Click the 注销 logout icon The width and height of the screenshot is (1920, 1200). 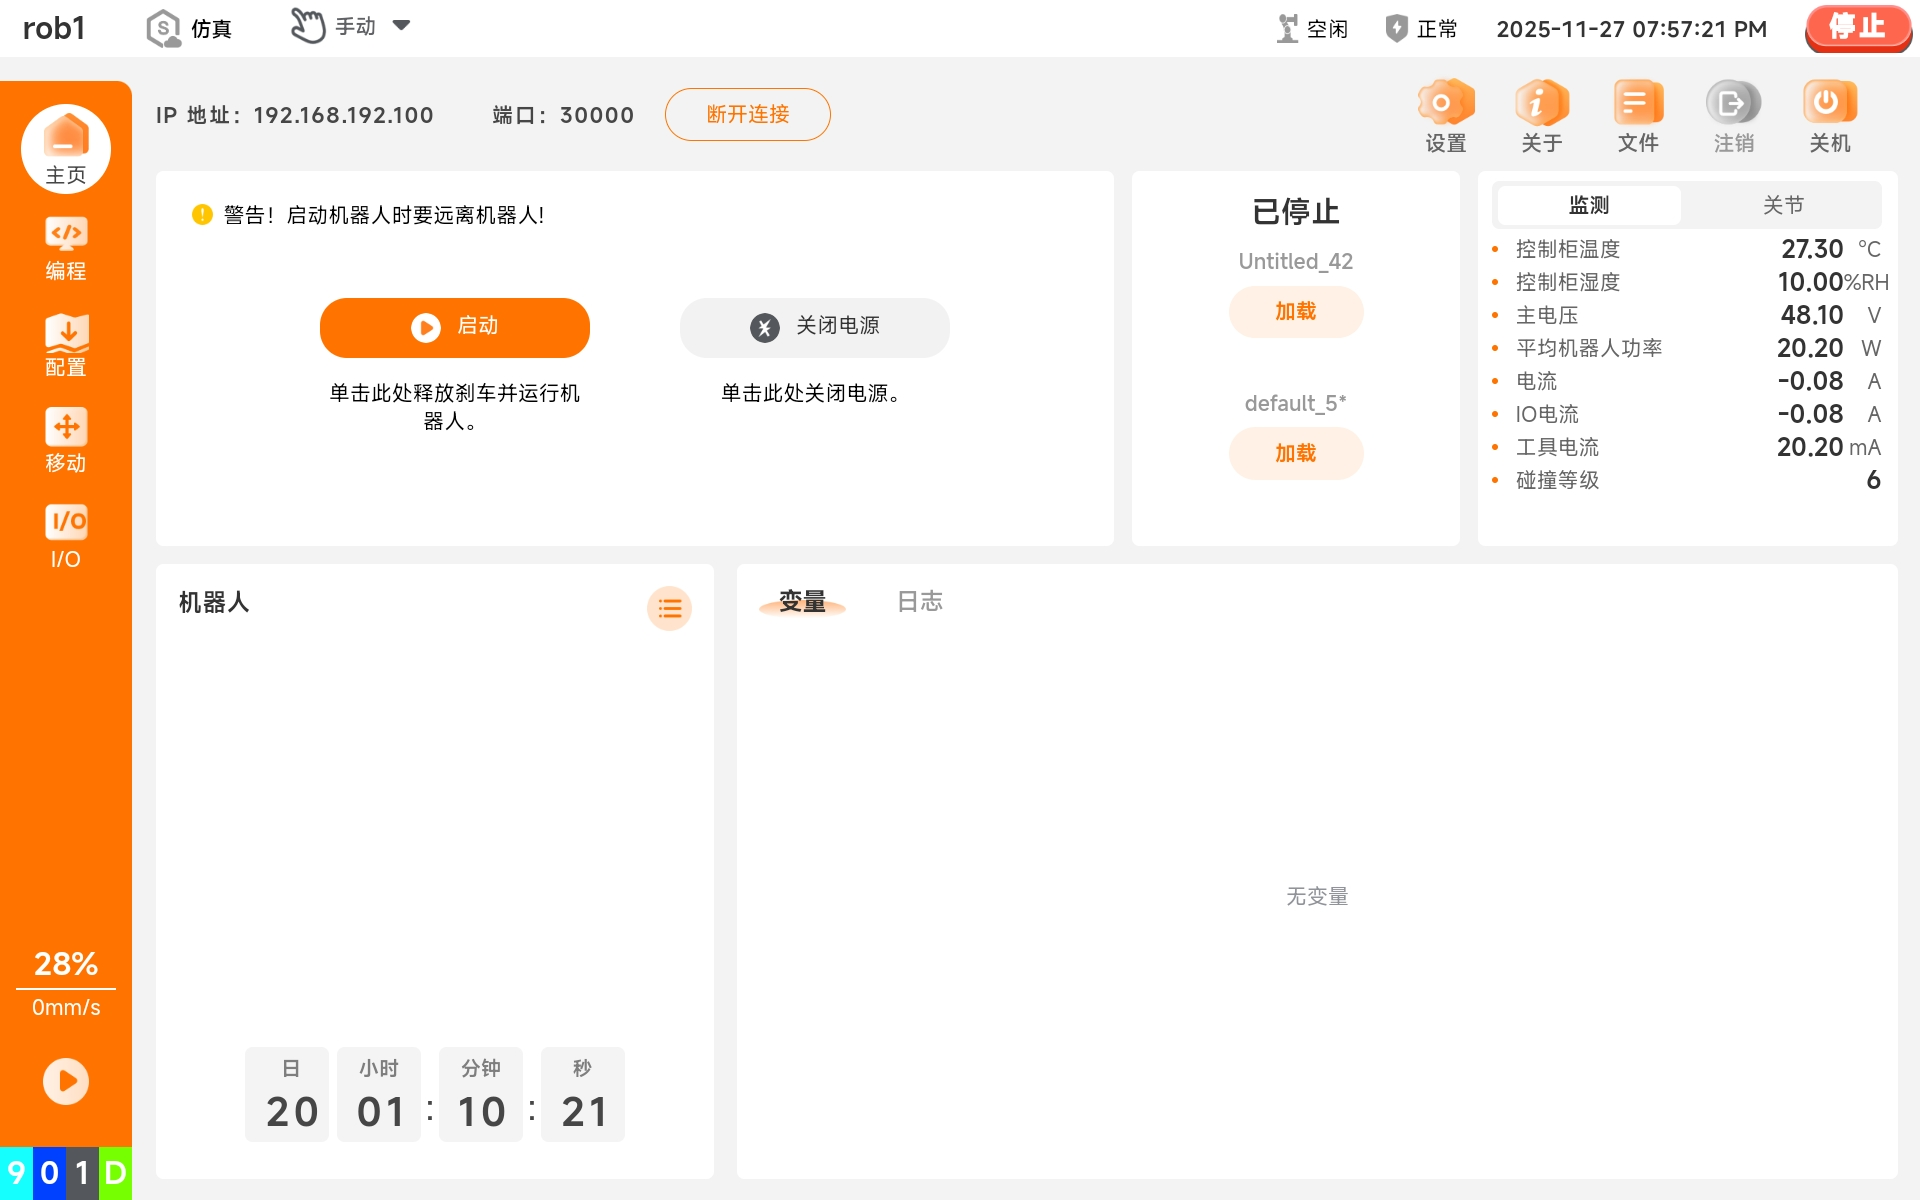click(x=1733, y=116)
